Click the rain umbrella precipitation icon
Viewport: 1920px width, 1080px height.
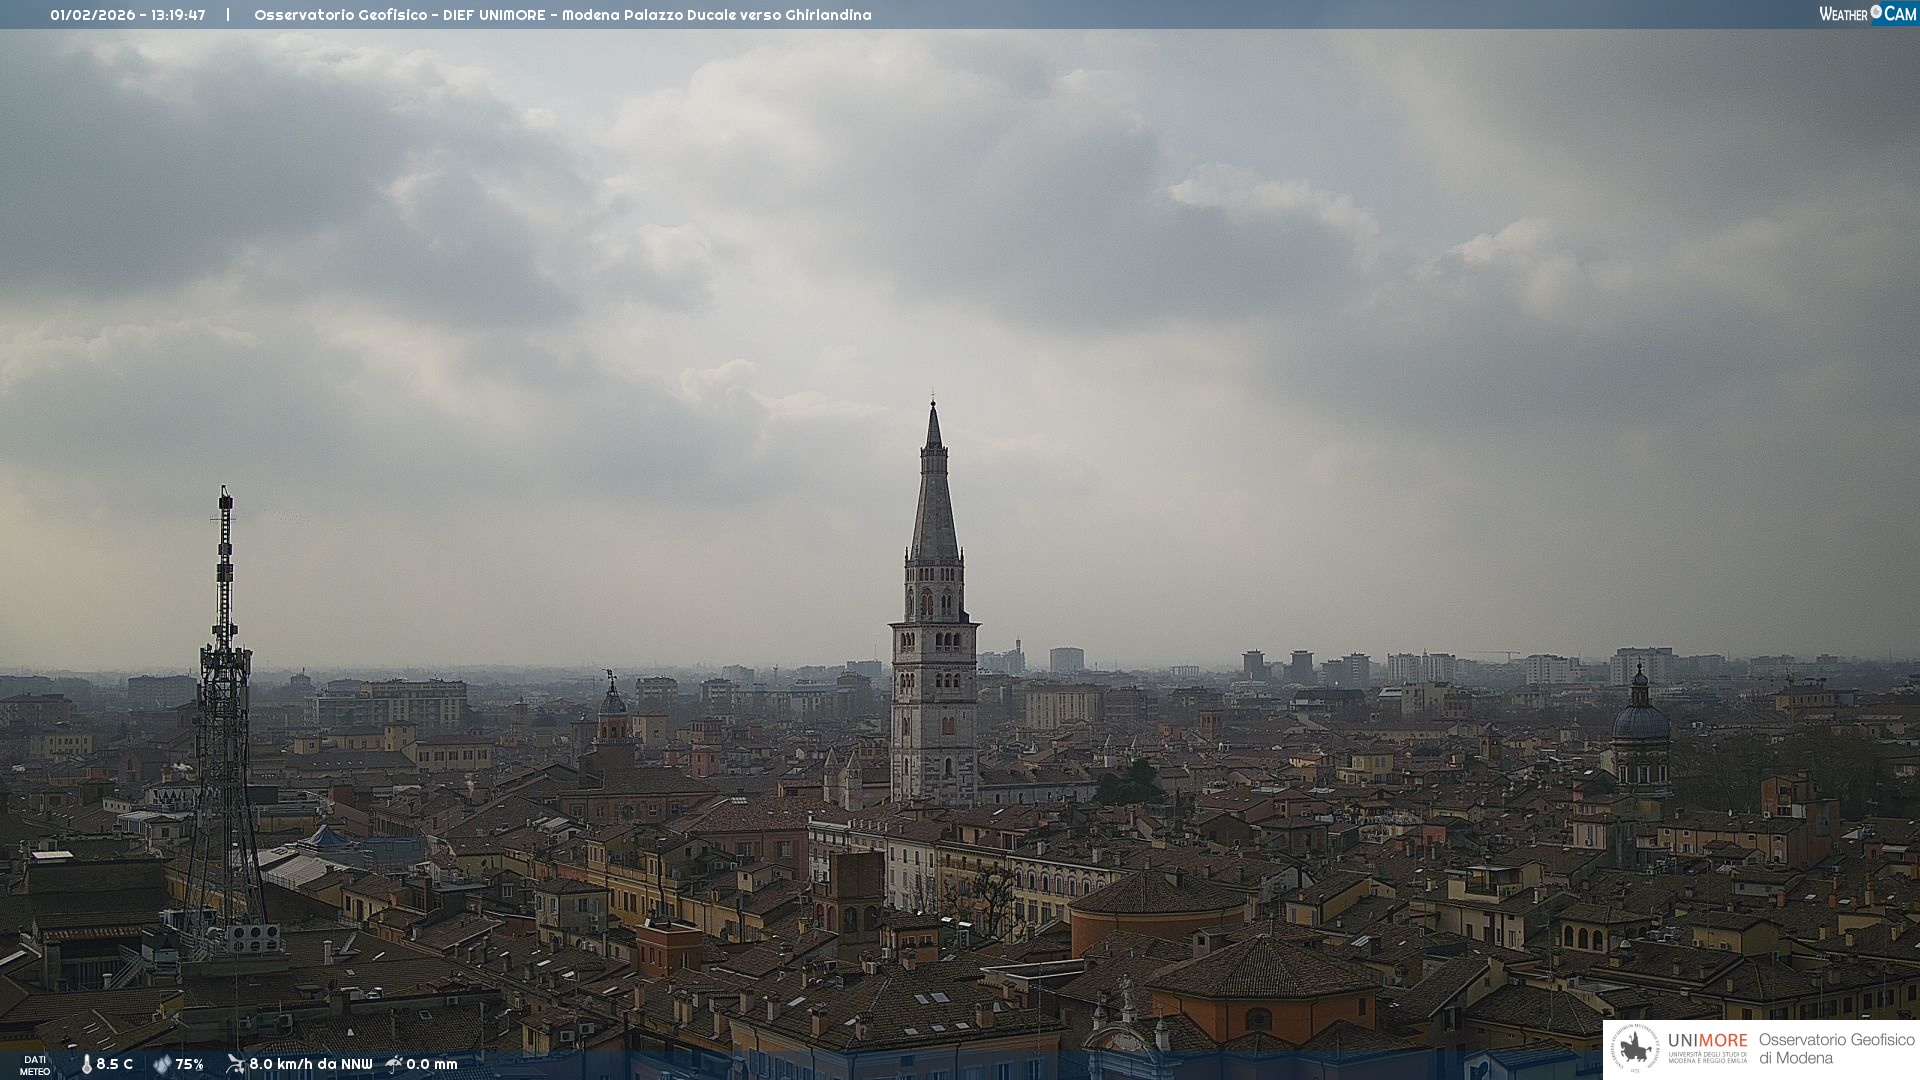click(x=394, y=1064)
